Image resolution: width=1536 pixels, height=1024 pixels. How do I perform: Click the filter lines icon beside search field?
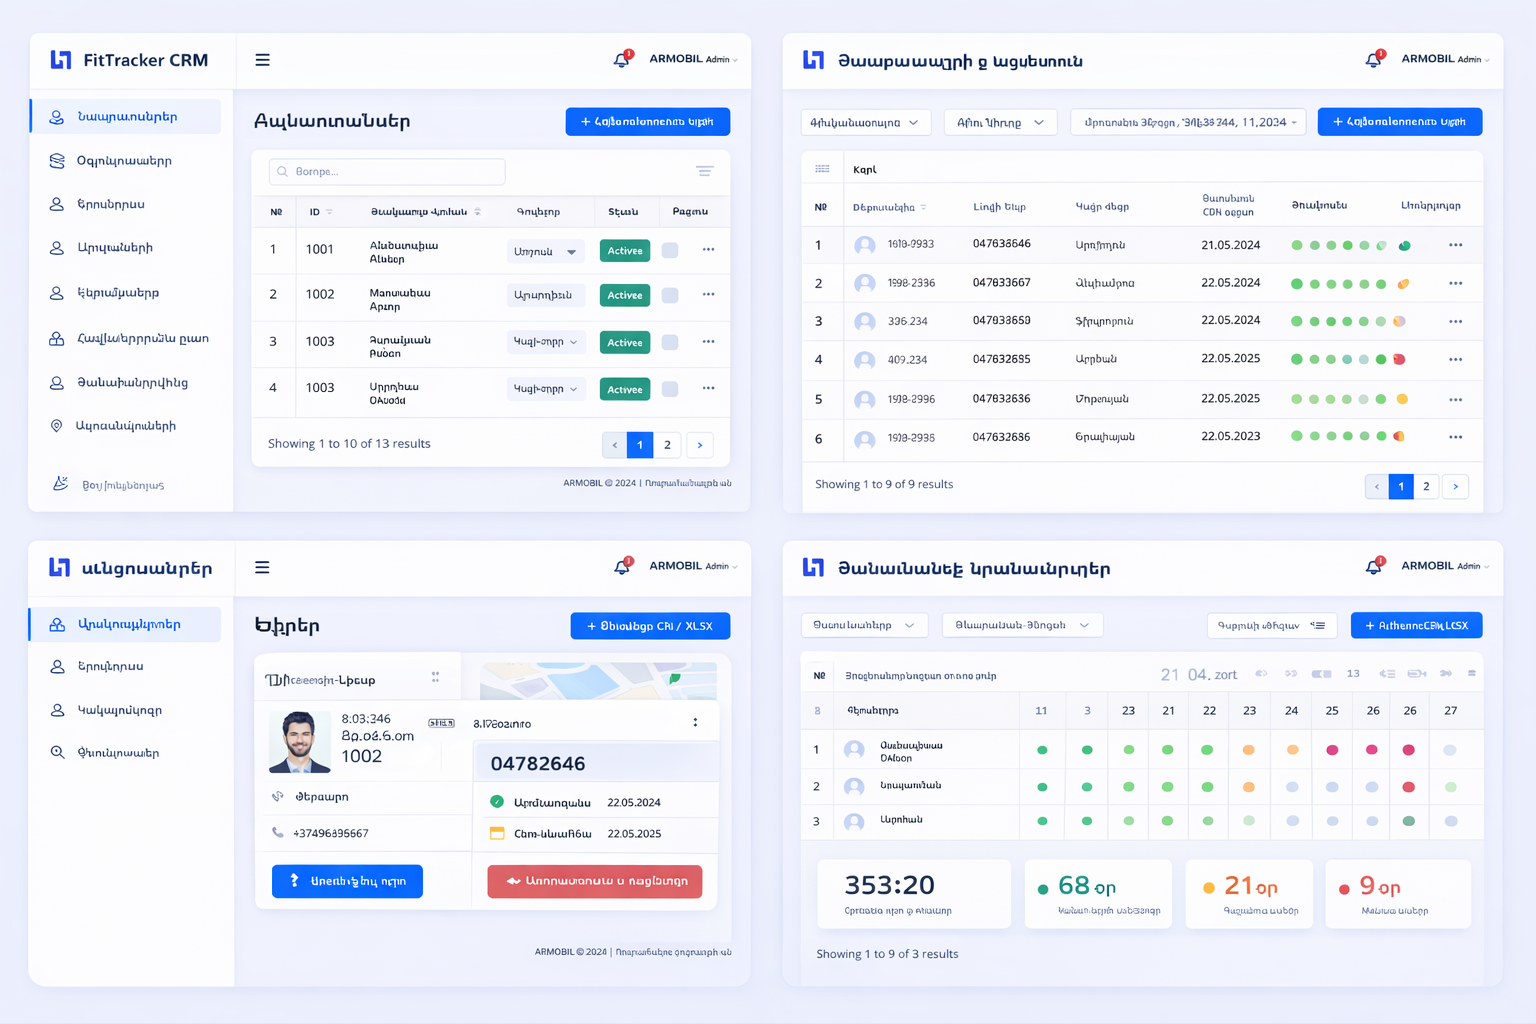704,171
